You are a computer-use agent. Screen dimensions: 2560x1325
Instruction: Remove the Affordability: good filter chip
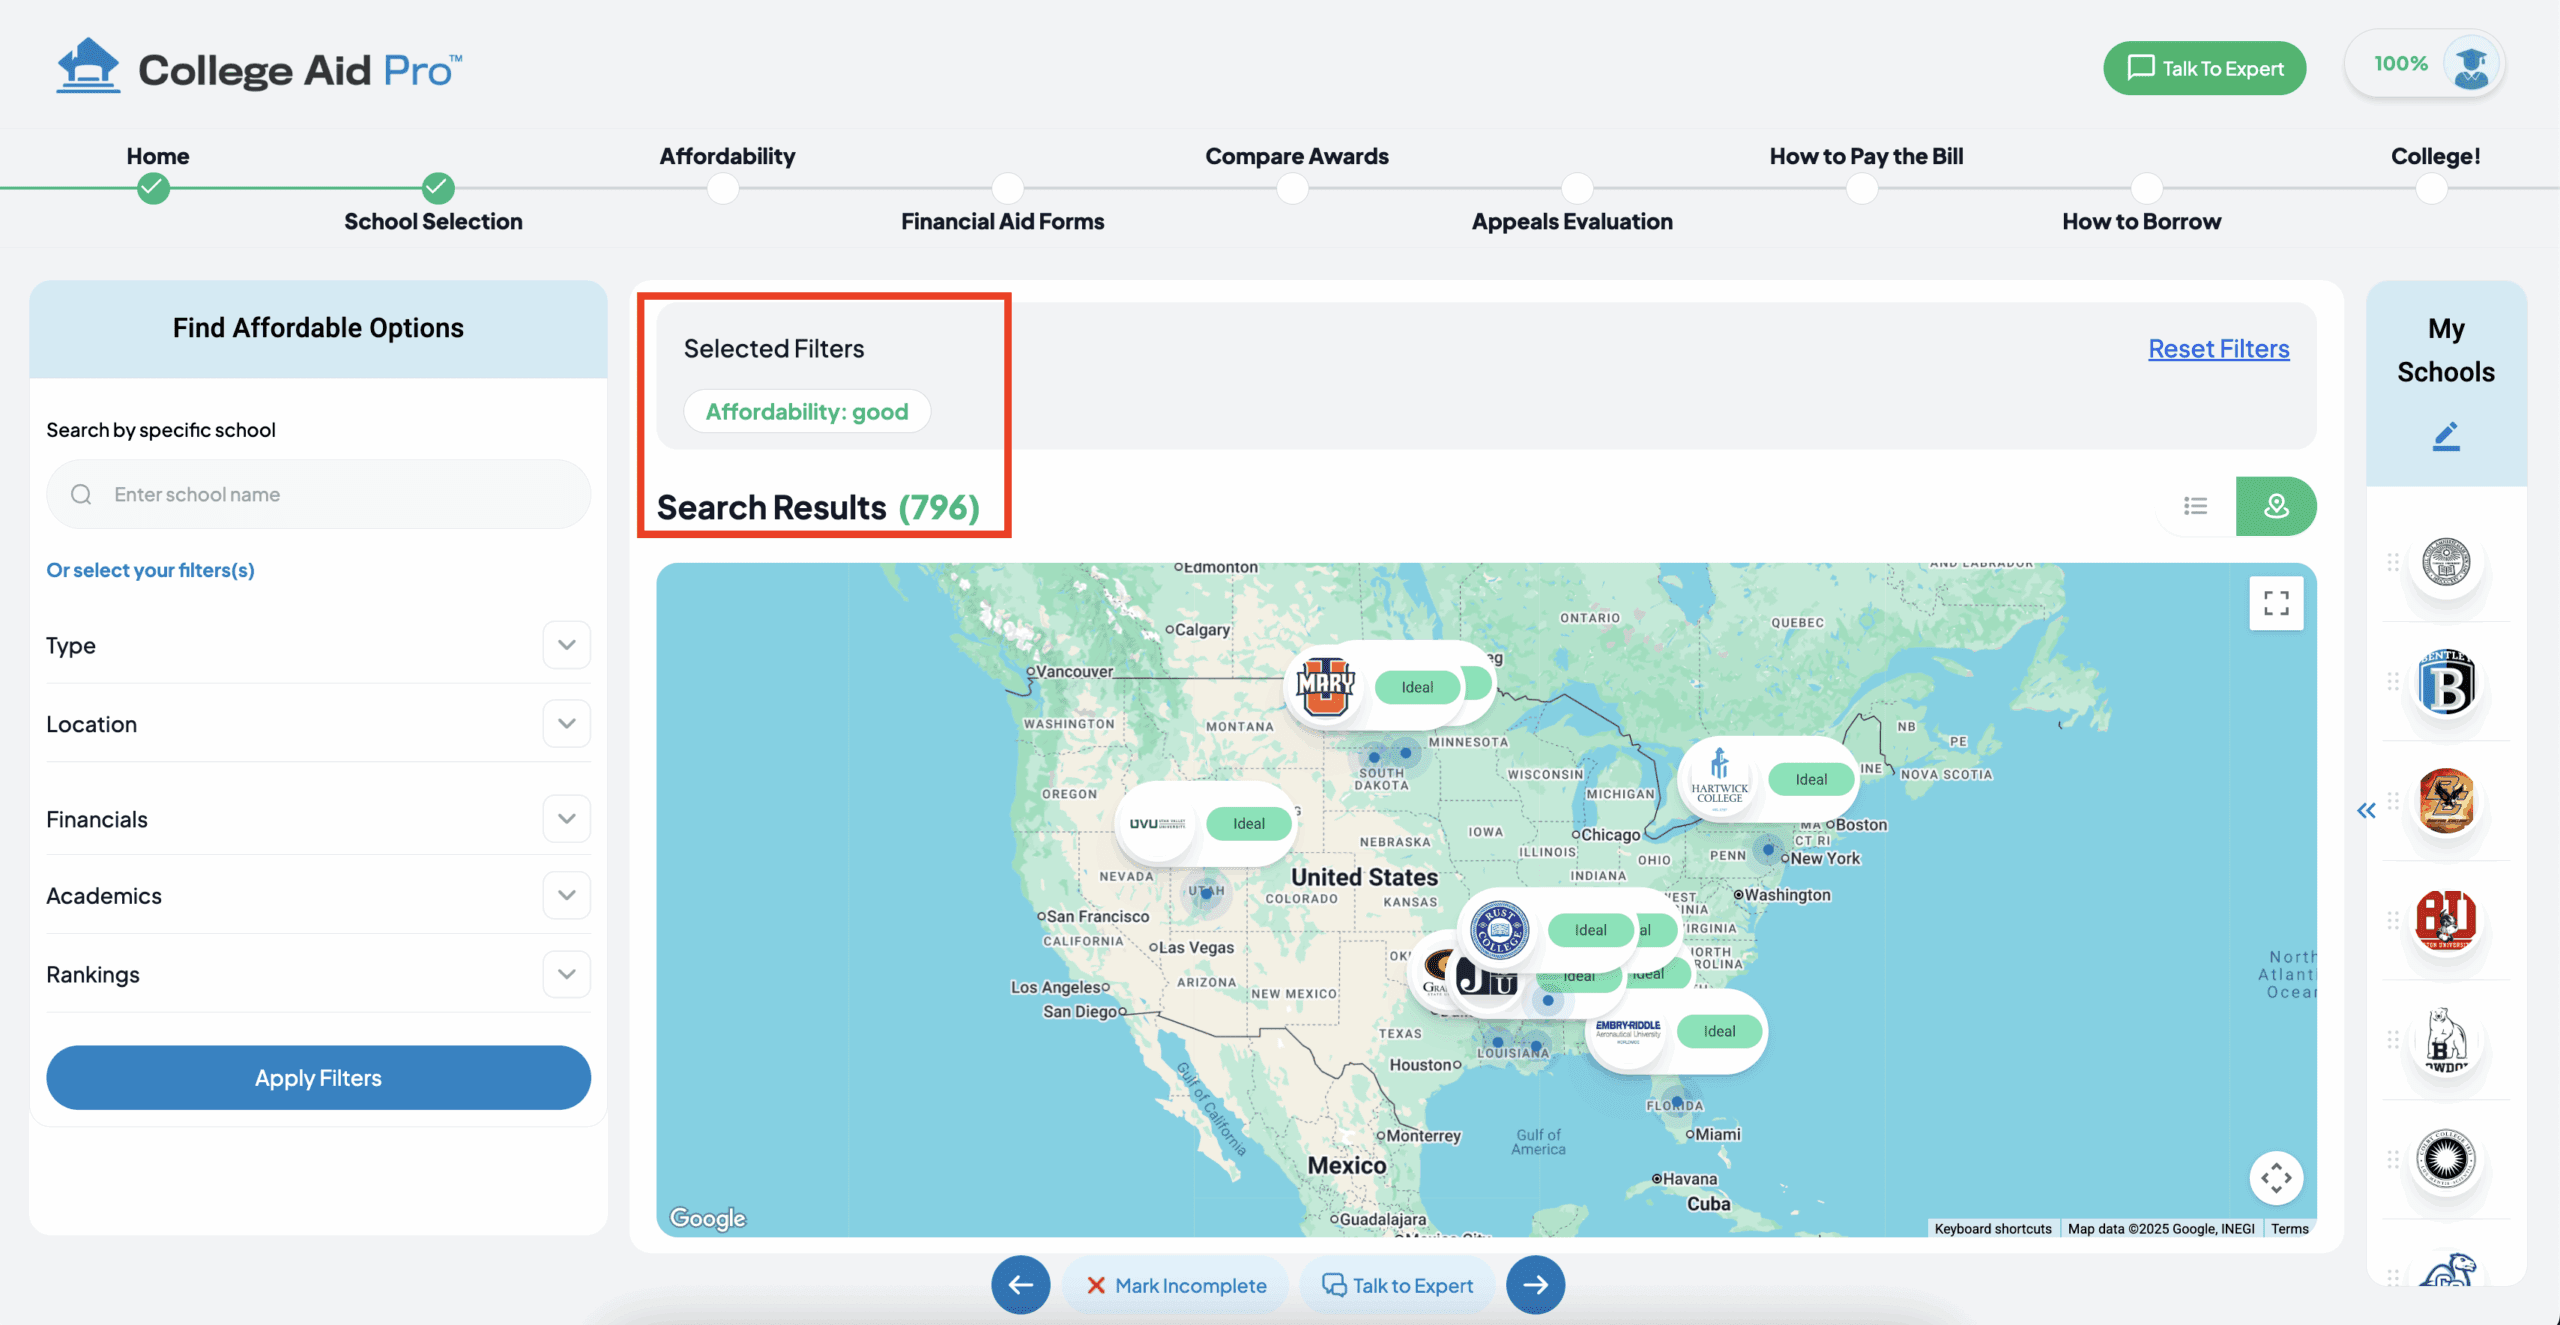[x=807, y=412]
